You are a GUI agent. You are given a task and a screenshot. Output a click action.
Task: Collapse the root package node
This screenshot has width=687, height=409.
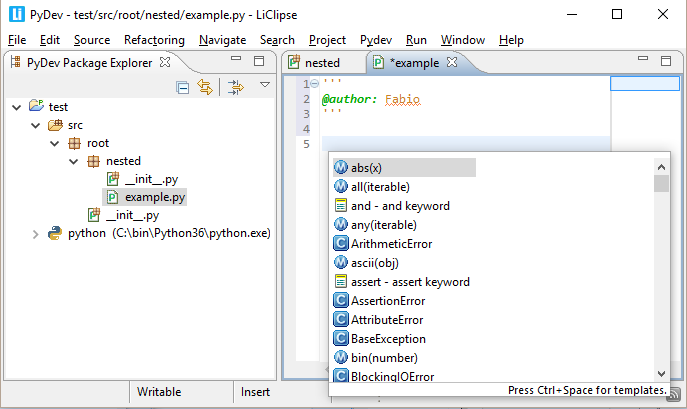(54, 144)
